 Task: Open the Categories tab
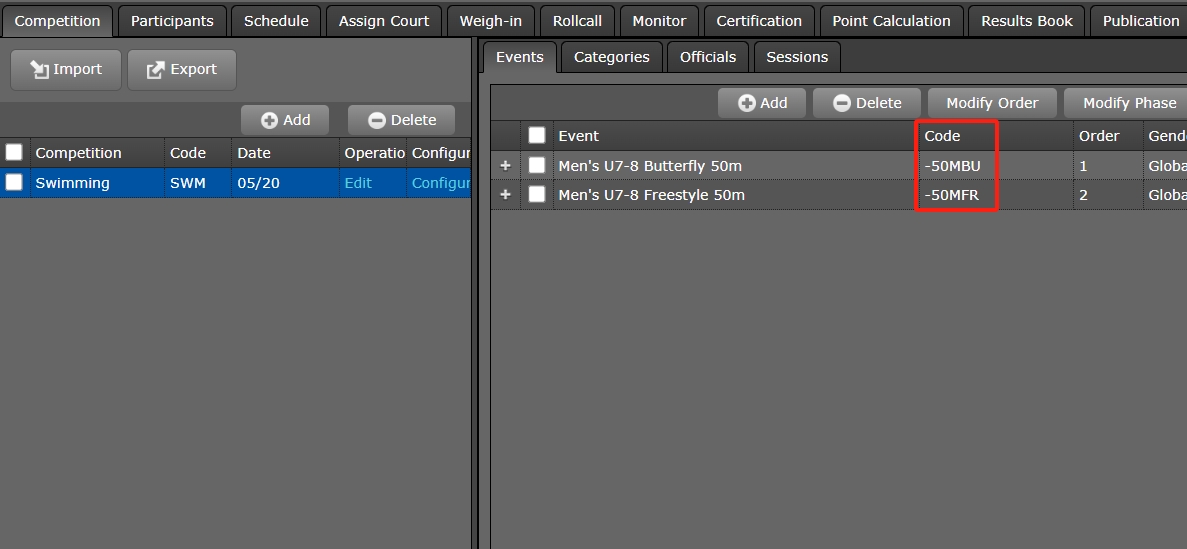click(x=611, y=57)
